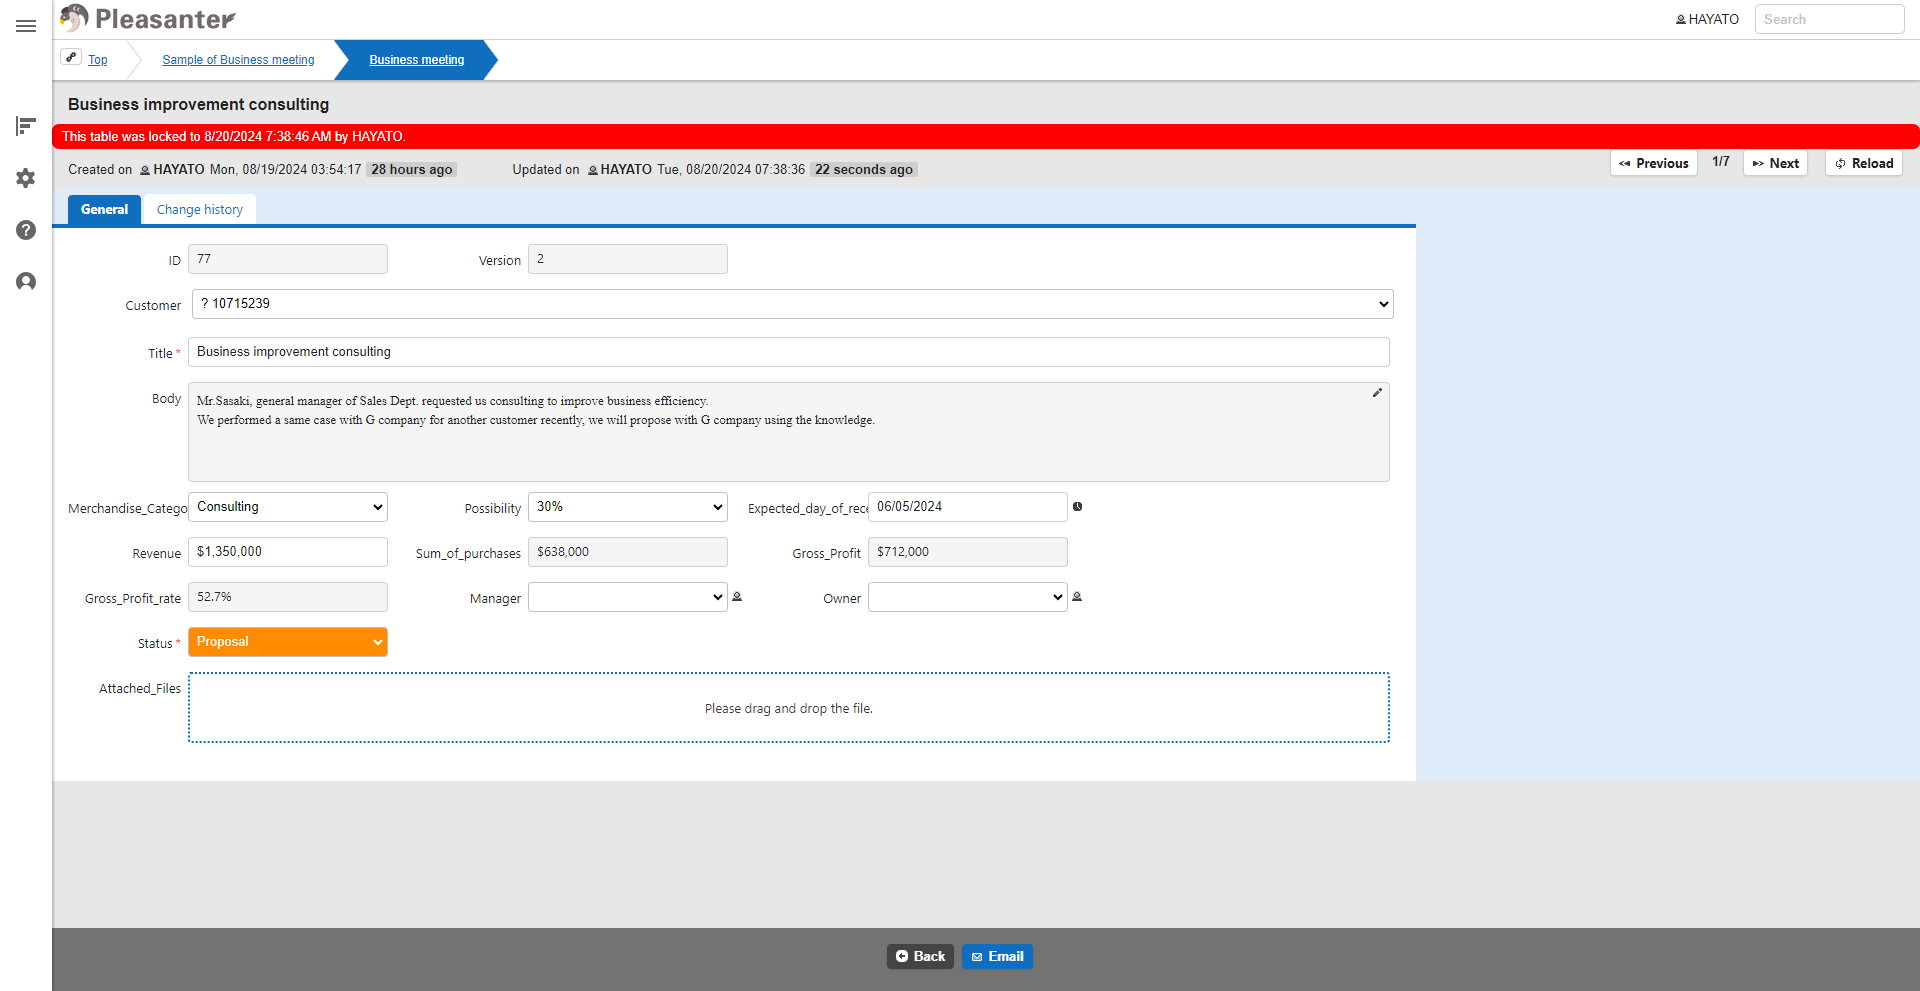Viewport: 1920px width, 991px height.
Task: Open the hamburger navigation menu
Action: tap(26, 26)
